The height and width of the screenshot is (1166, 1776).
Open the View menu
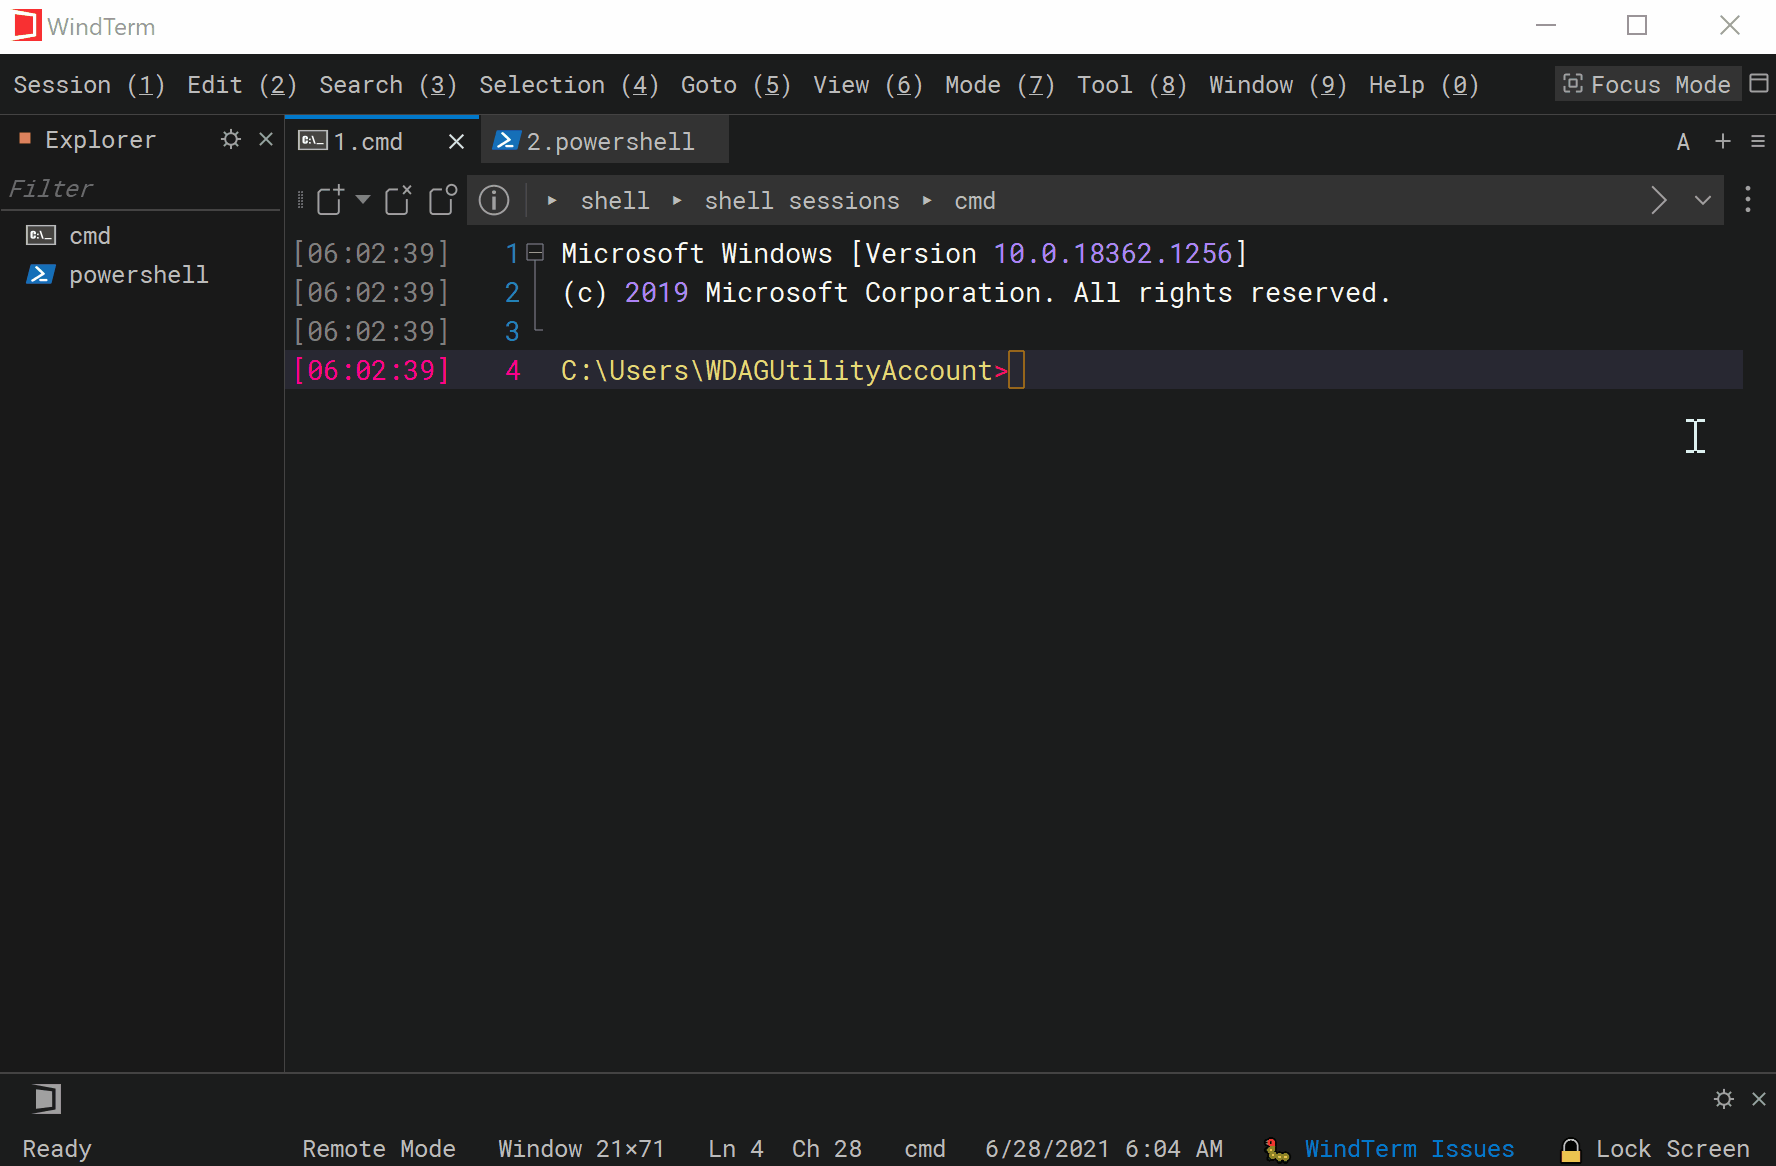868,85
